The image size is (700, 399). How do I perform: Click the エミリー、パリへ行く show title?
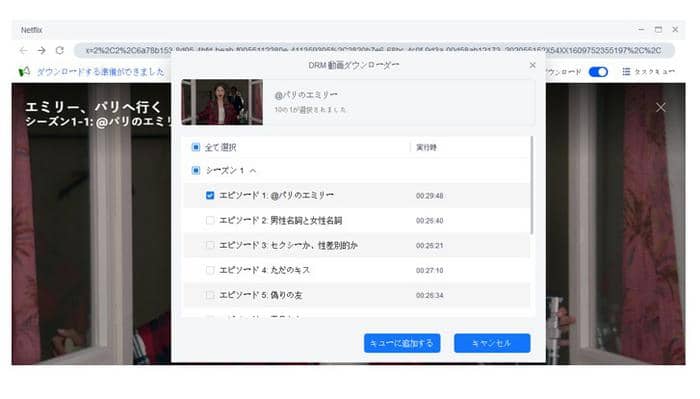93,107
